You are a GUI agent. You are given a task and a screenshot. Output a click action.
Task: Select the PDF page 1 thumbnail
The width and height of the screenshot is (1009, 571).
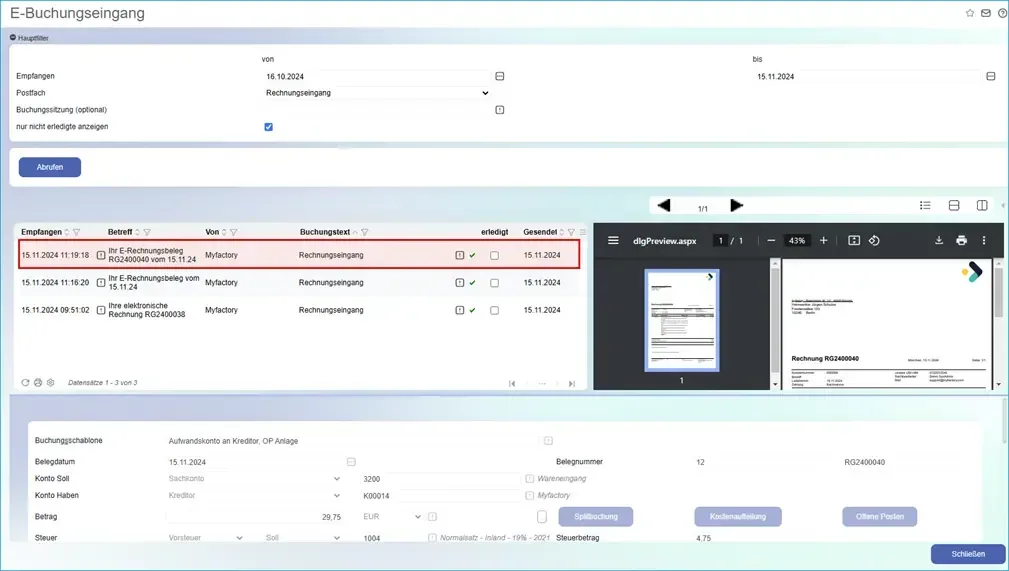coord(681,321)
